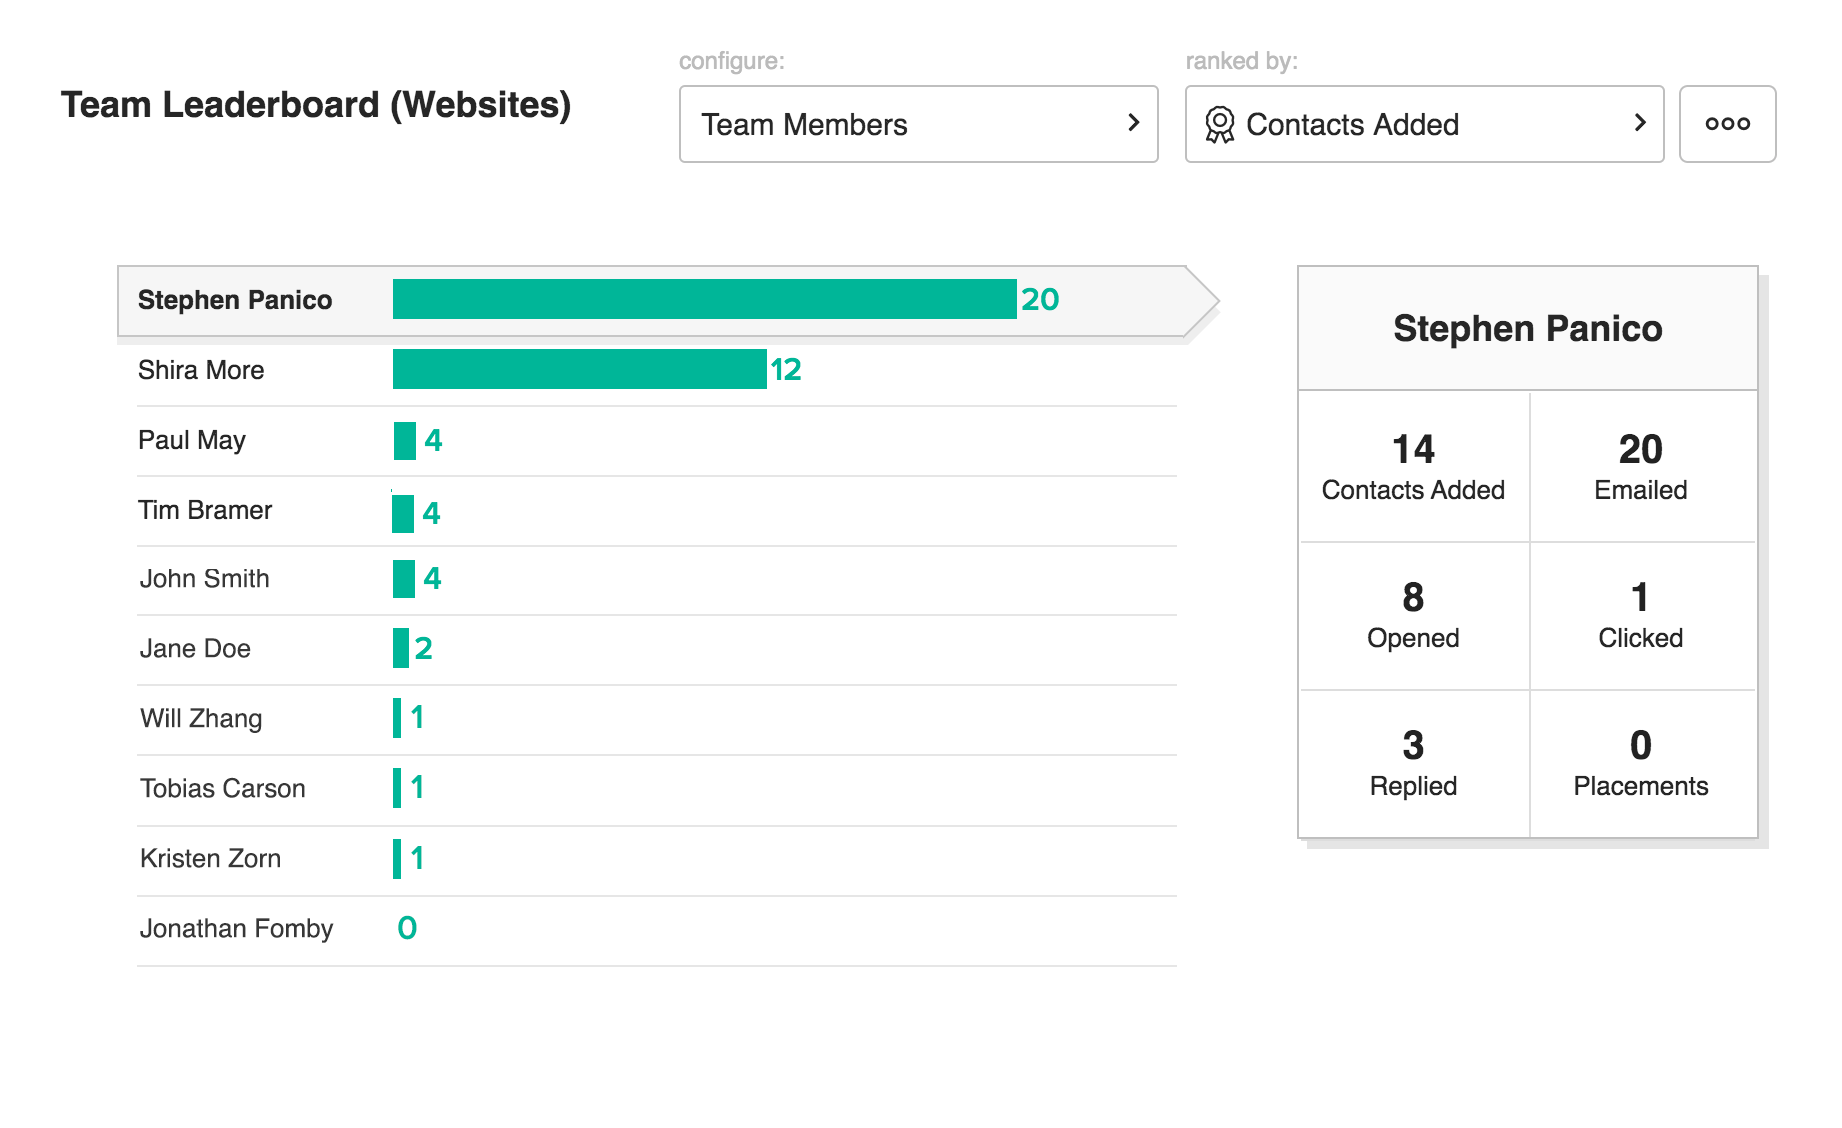Select Paul May in the leaderboard
Screen dimensions: 1842x1128
tap(192, 440)
